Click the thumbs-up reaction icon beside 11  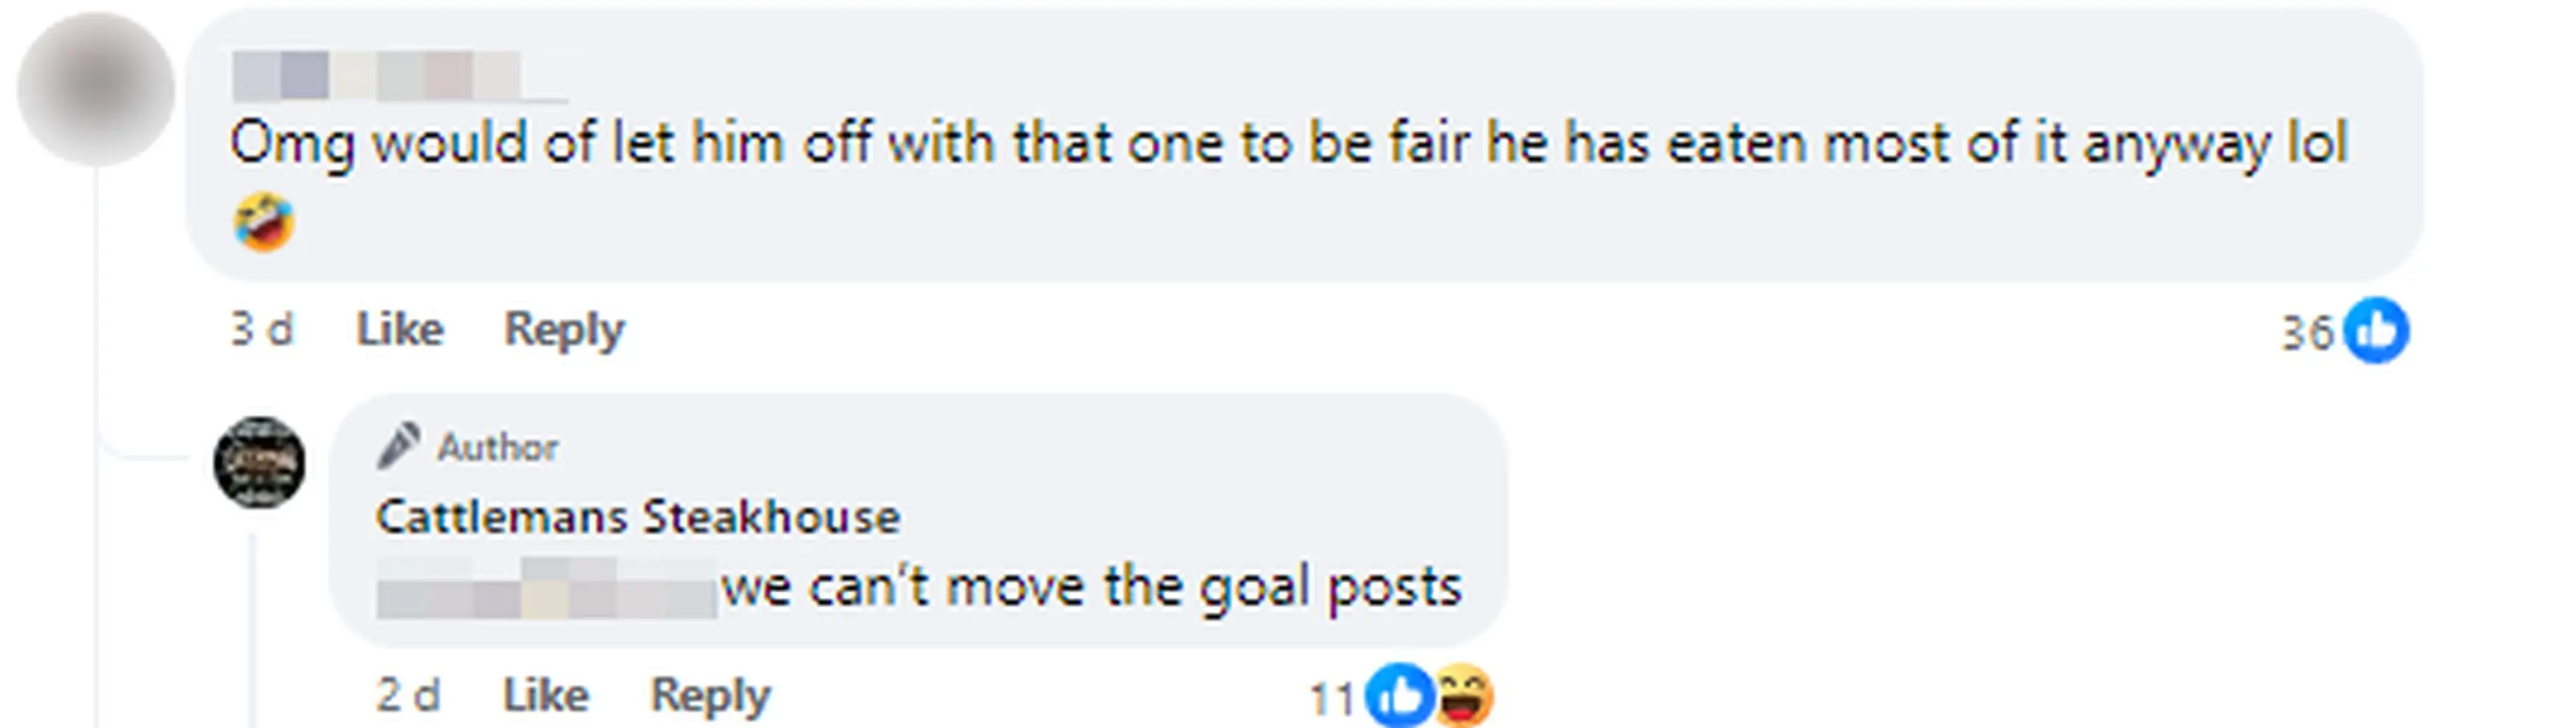point(1400,694)
